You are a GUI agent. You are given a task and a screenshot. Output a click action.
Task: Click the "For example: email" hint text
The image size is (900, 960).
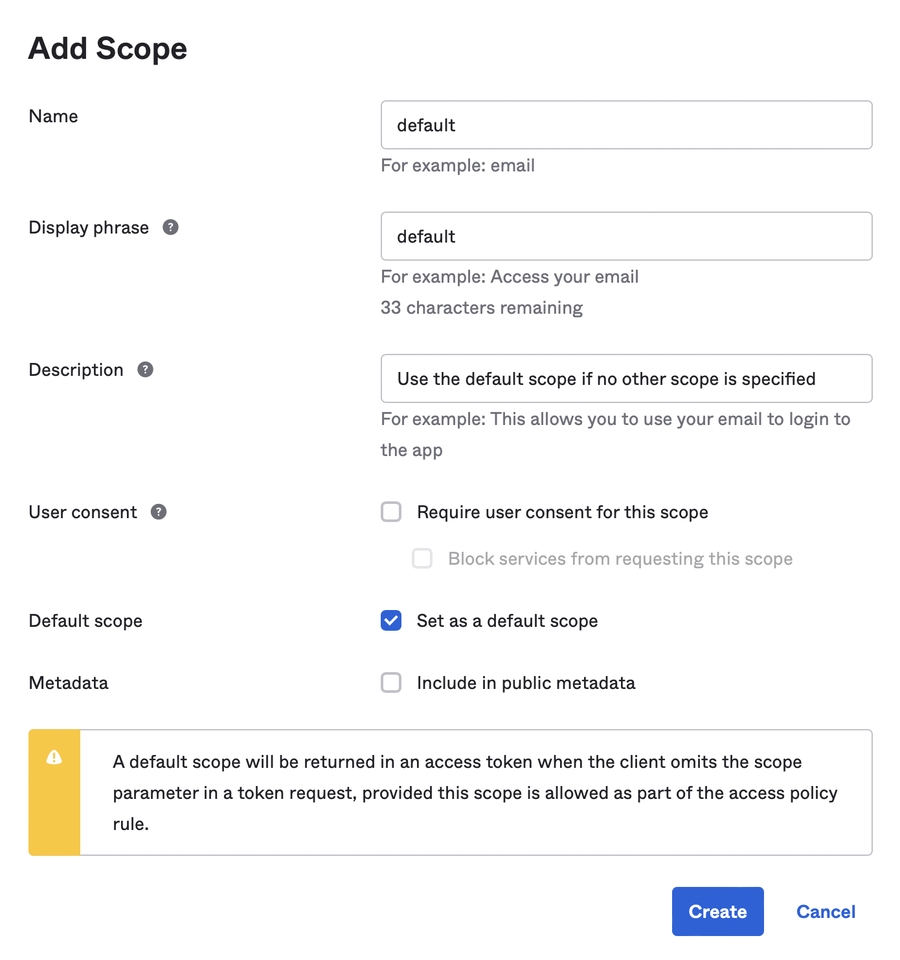[x=457, y=166]
